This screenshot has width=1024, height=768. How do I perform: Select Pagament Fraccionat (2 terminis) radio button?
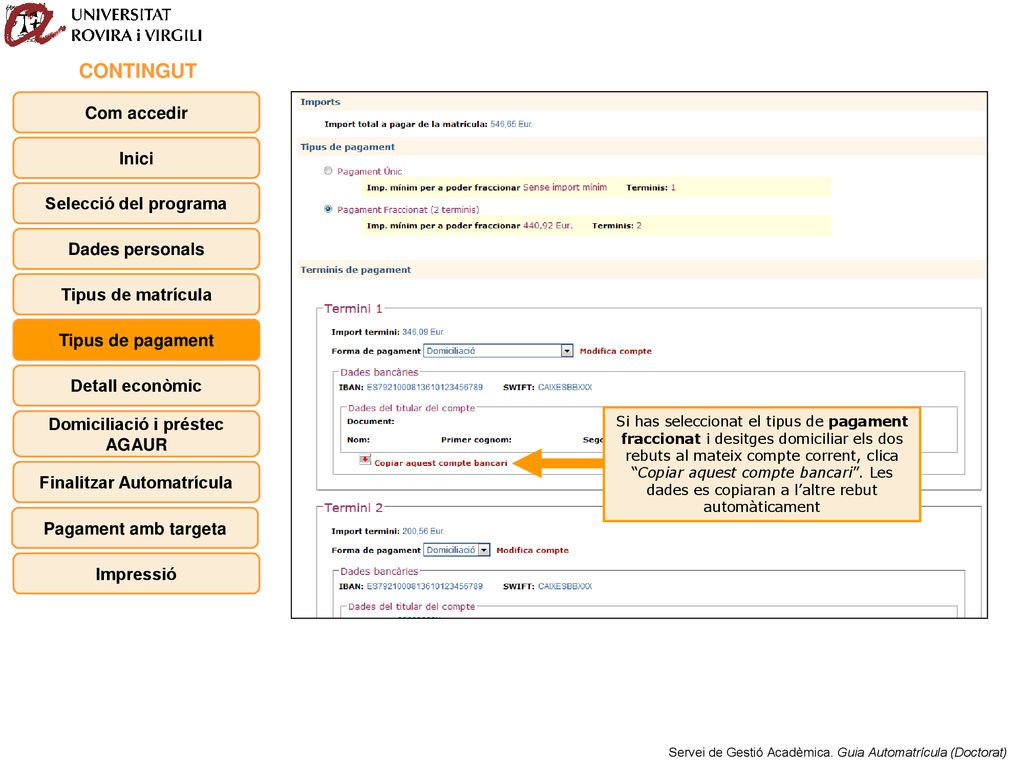coord(328,209)
